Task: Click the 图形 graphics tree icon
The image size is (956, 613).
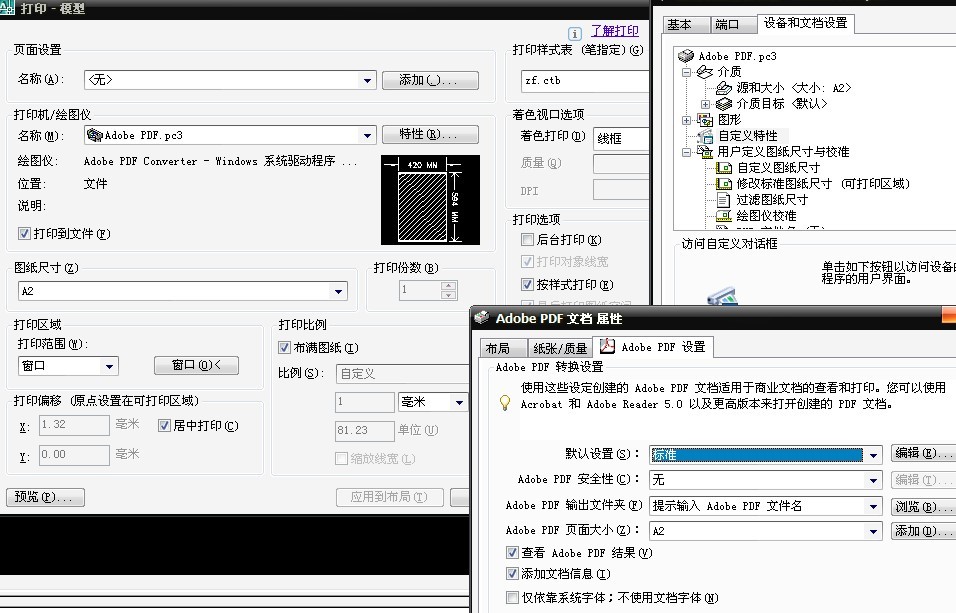Action: [705, 120]
